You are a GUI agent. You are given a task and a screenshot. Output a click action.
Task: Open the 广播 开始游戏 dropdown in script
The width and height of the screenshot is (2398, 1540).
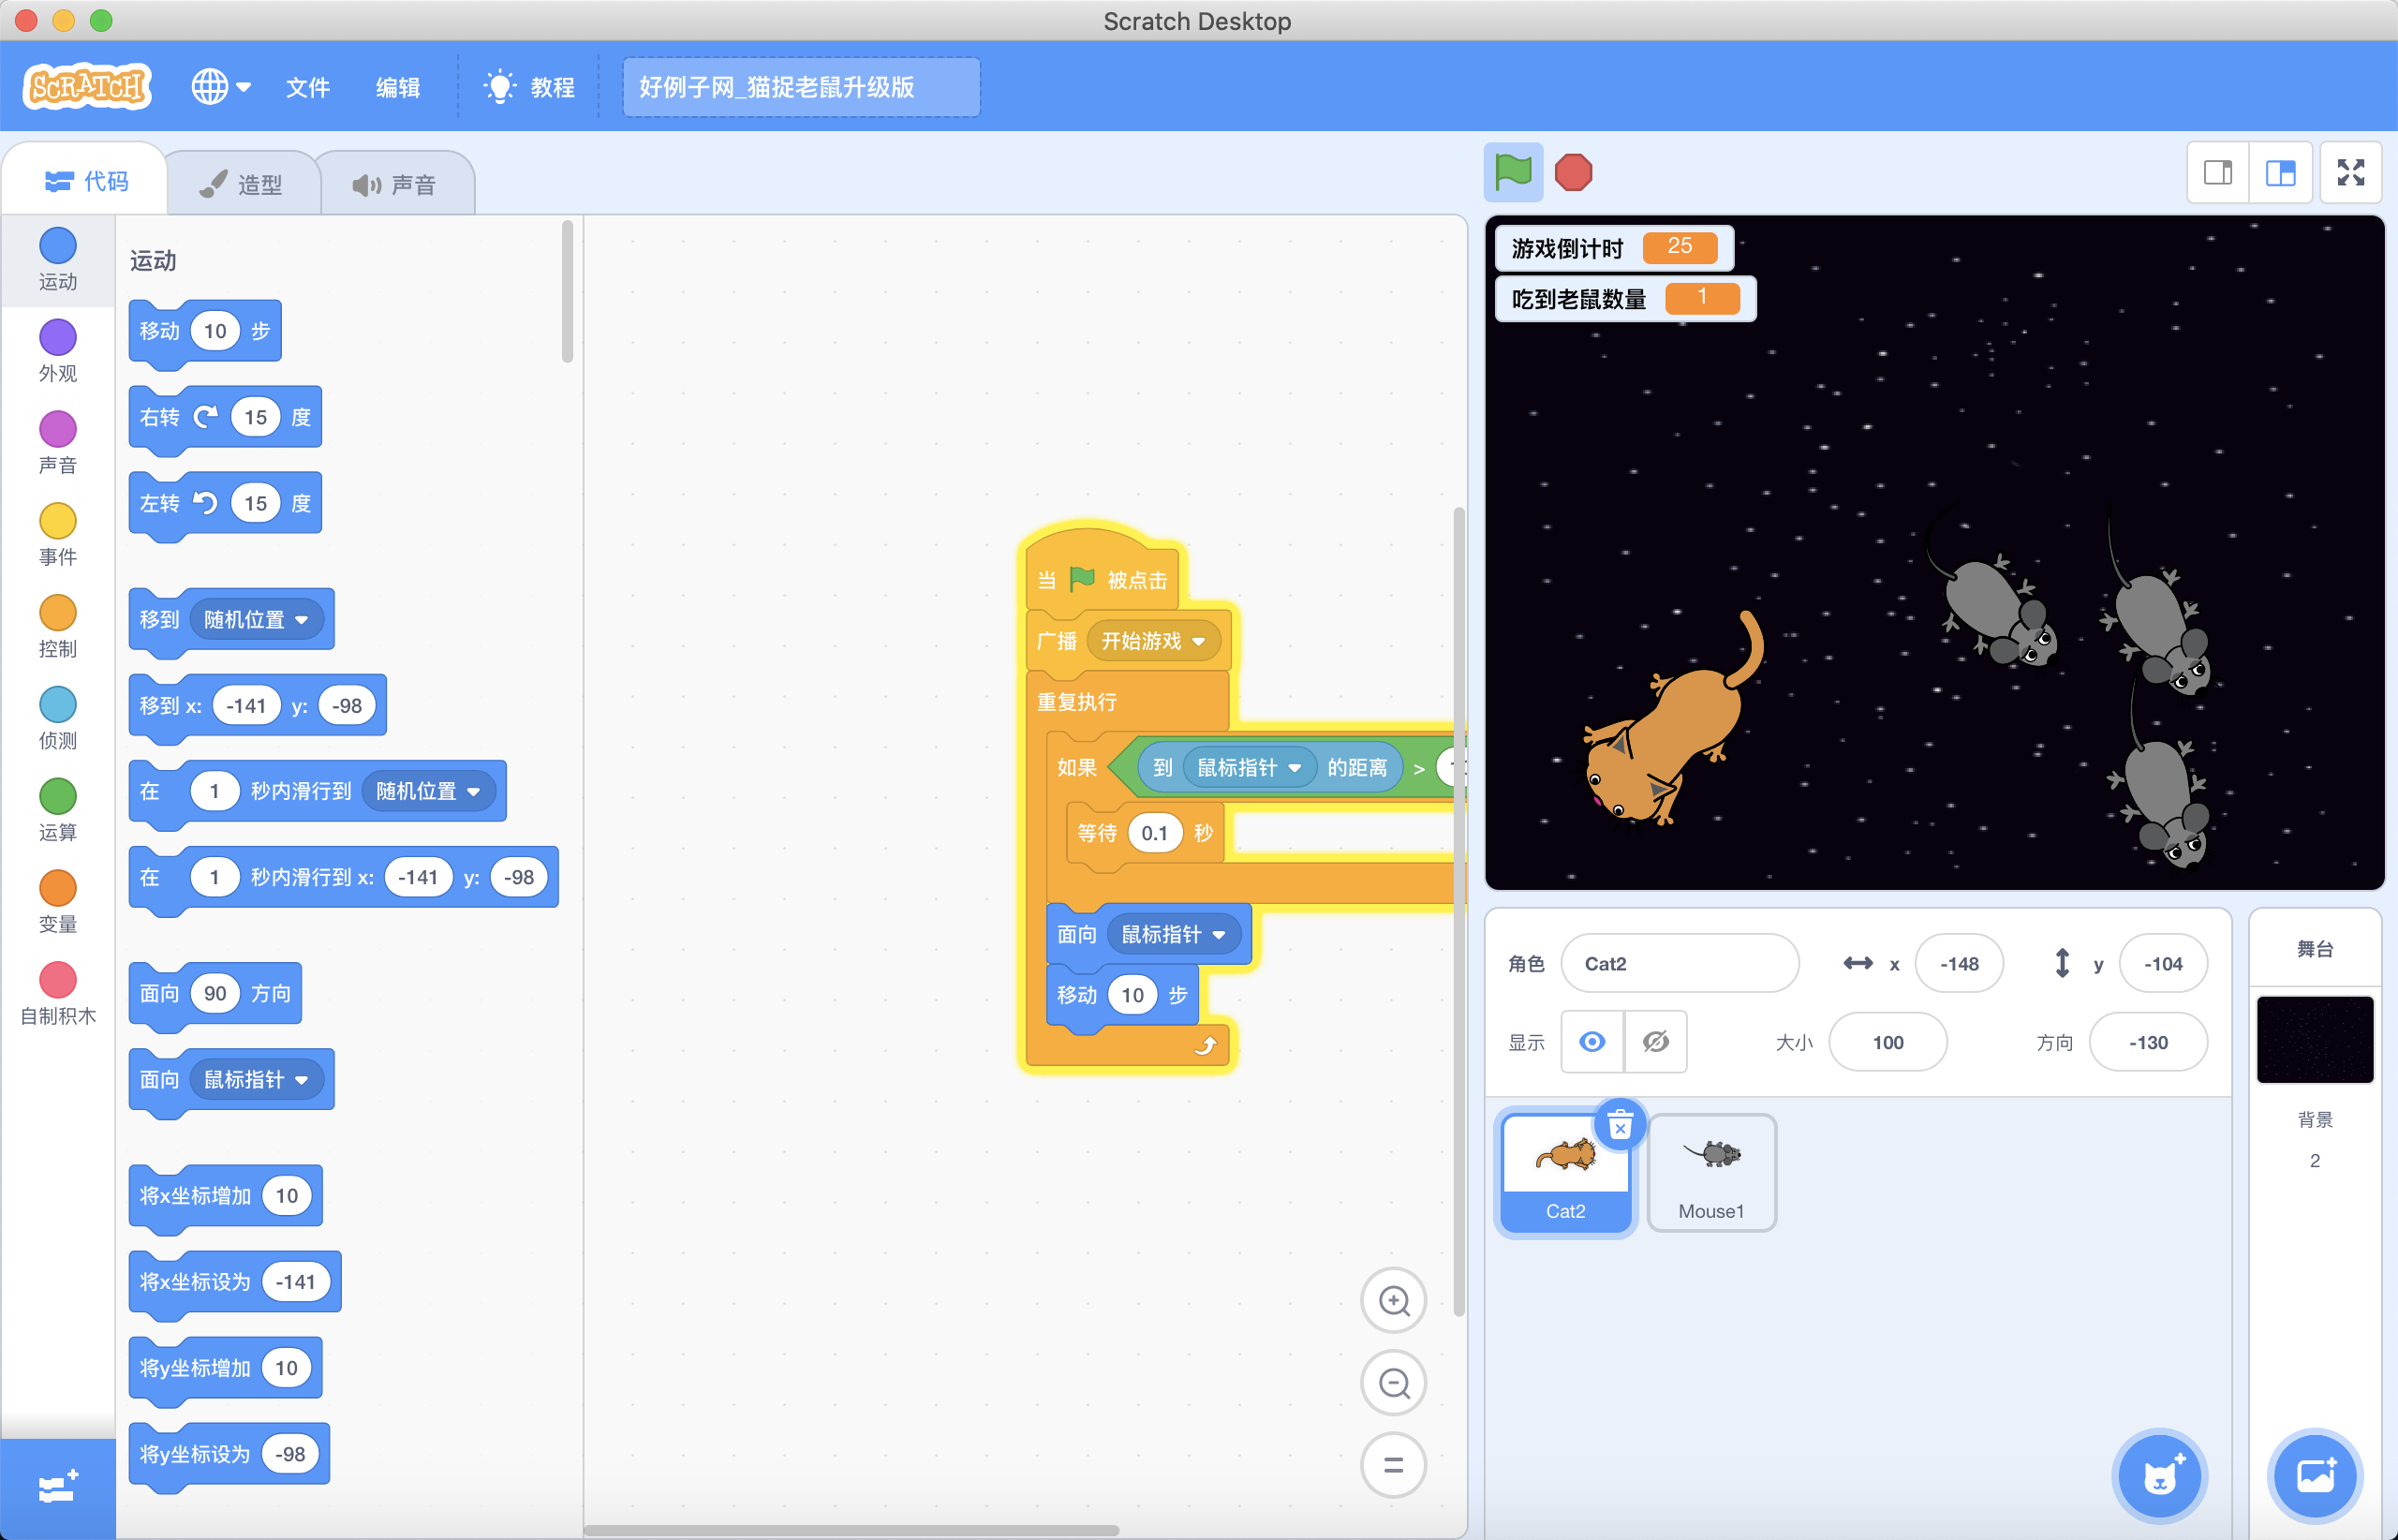[1153, 641]
